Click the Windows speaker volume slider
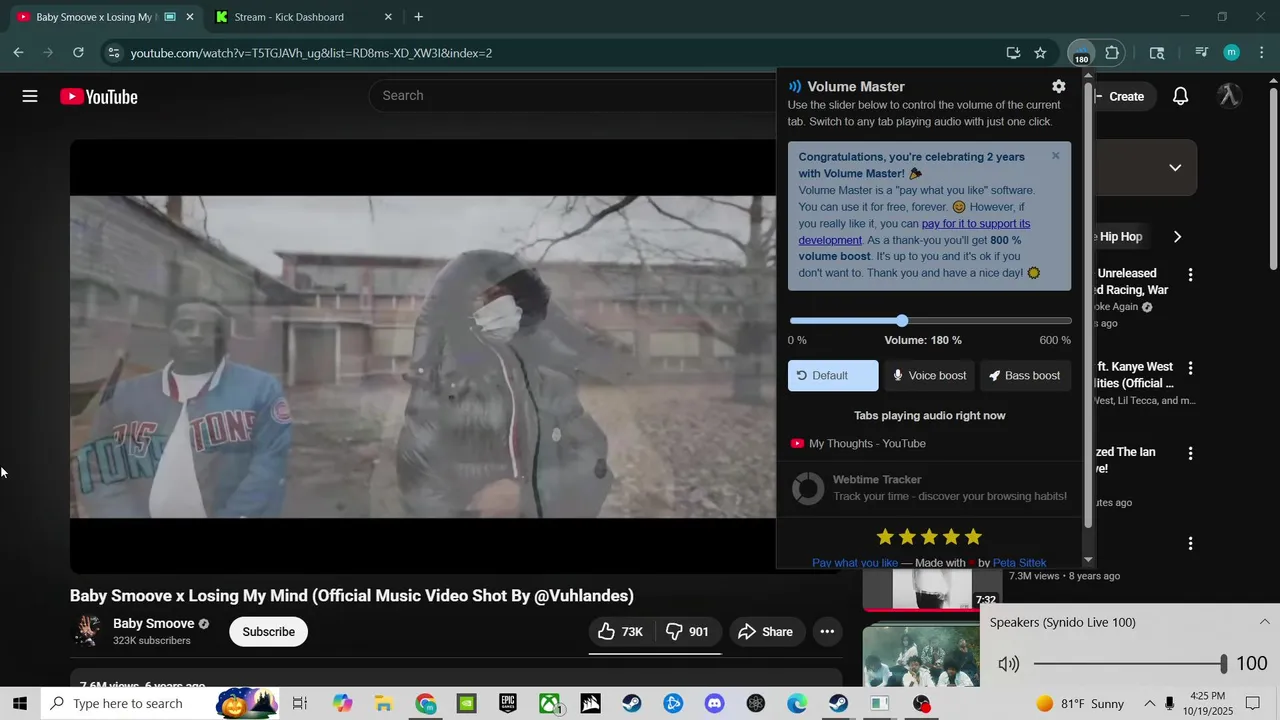Viewport: 1280px width, 720px height. tap(1129, 664)
